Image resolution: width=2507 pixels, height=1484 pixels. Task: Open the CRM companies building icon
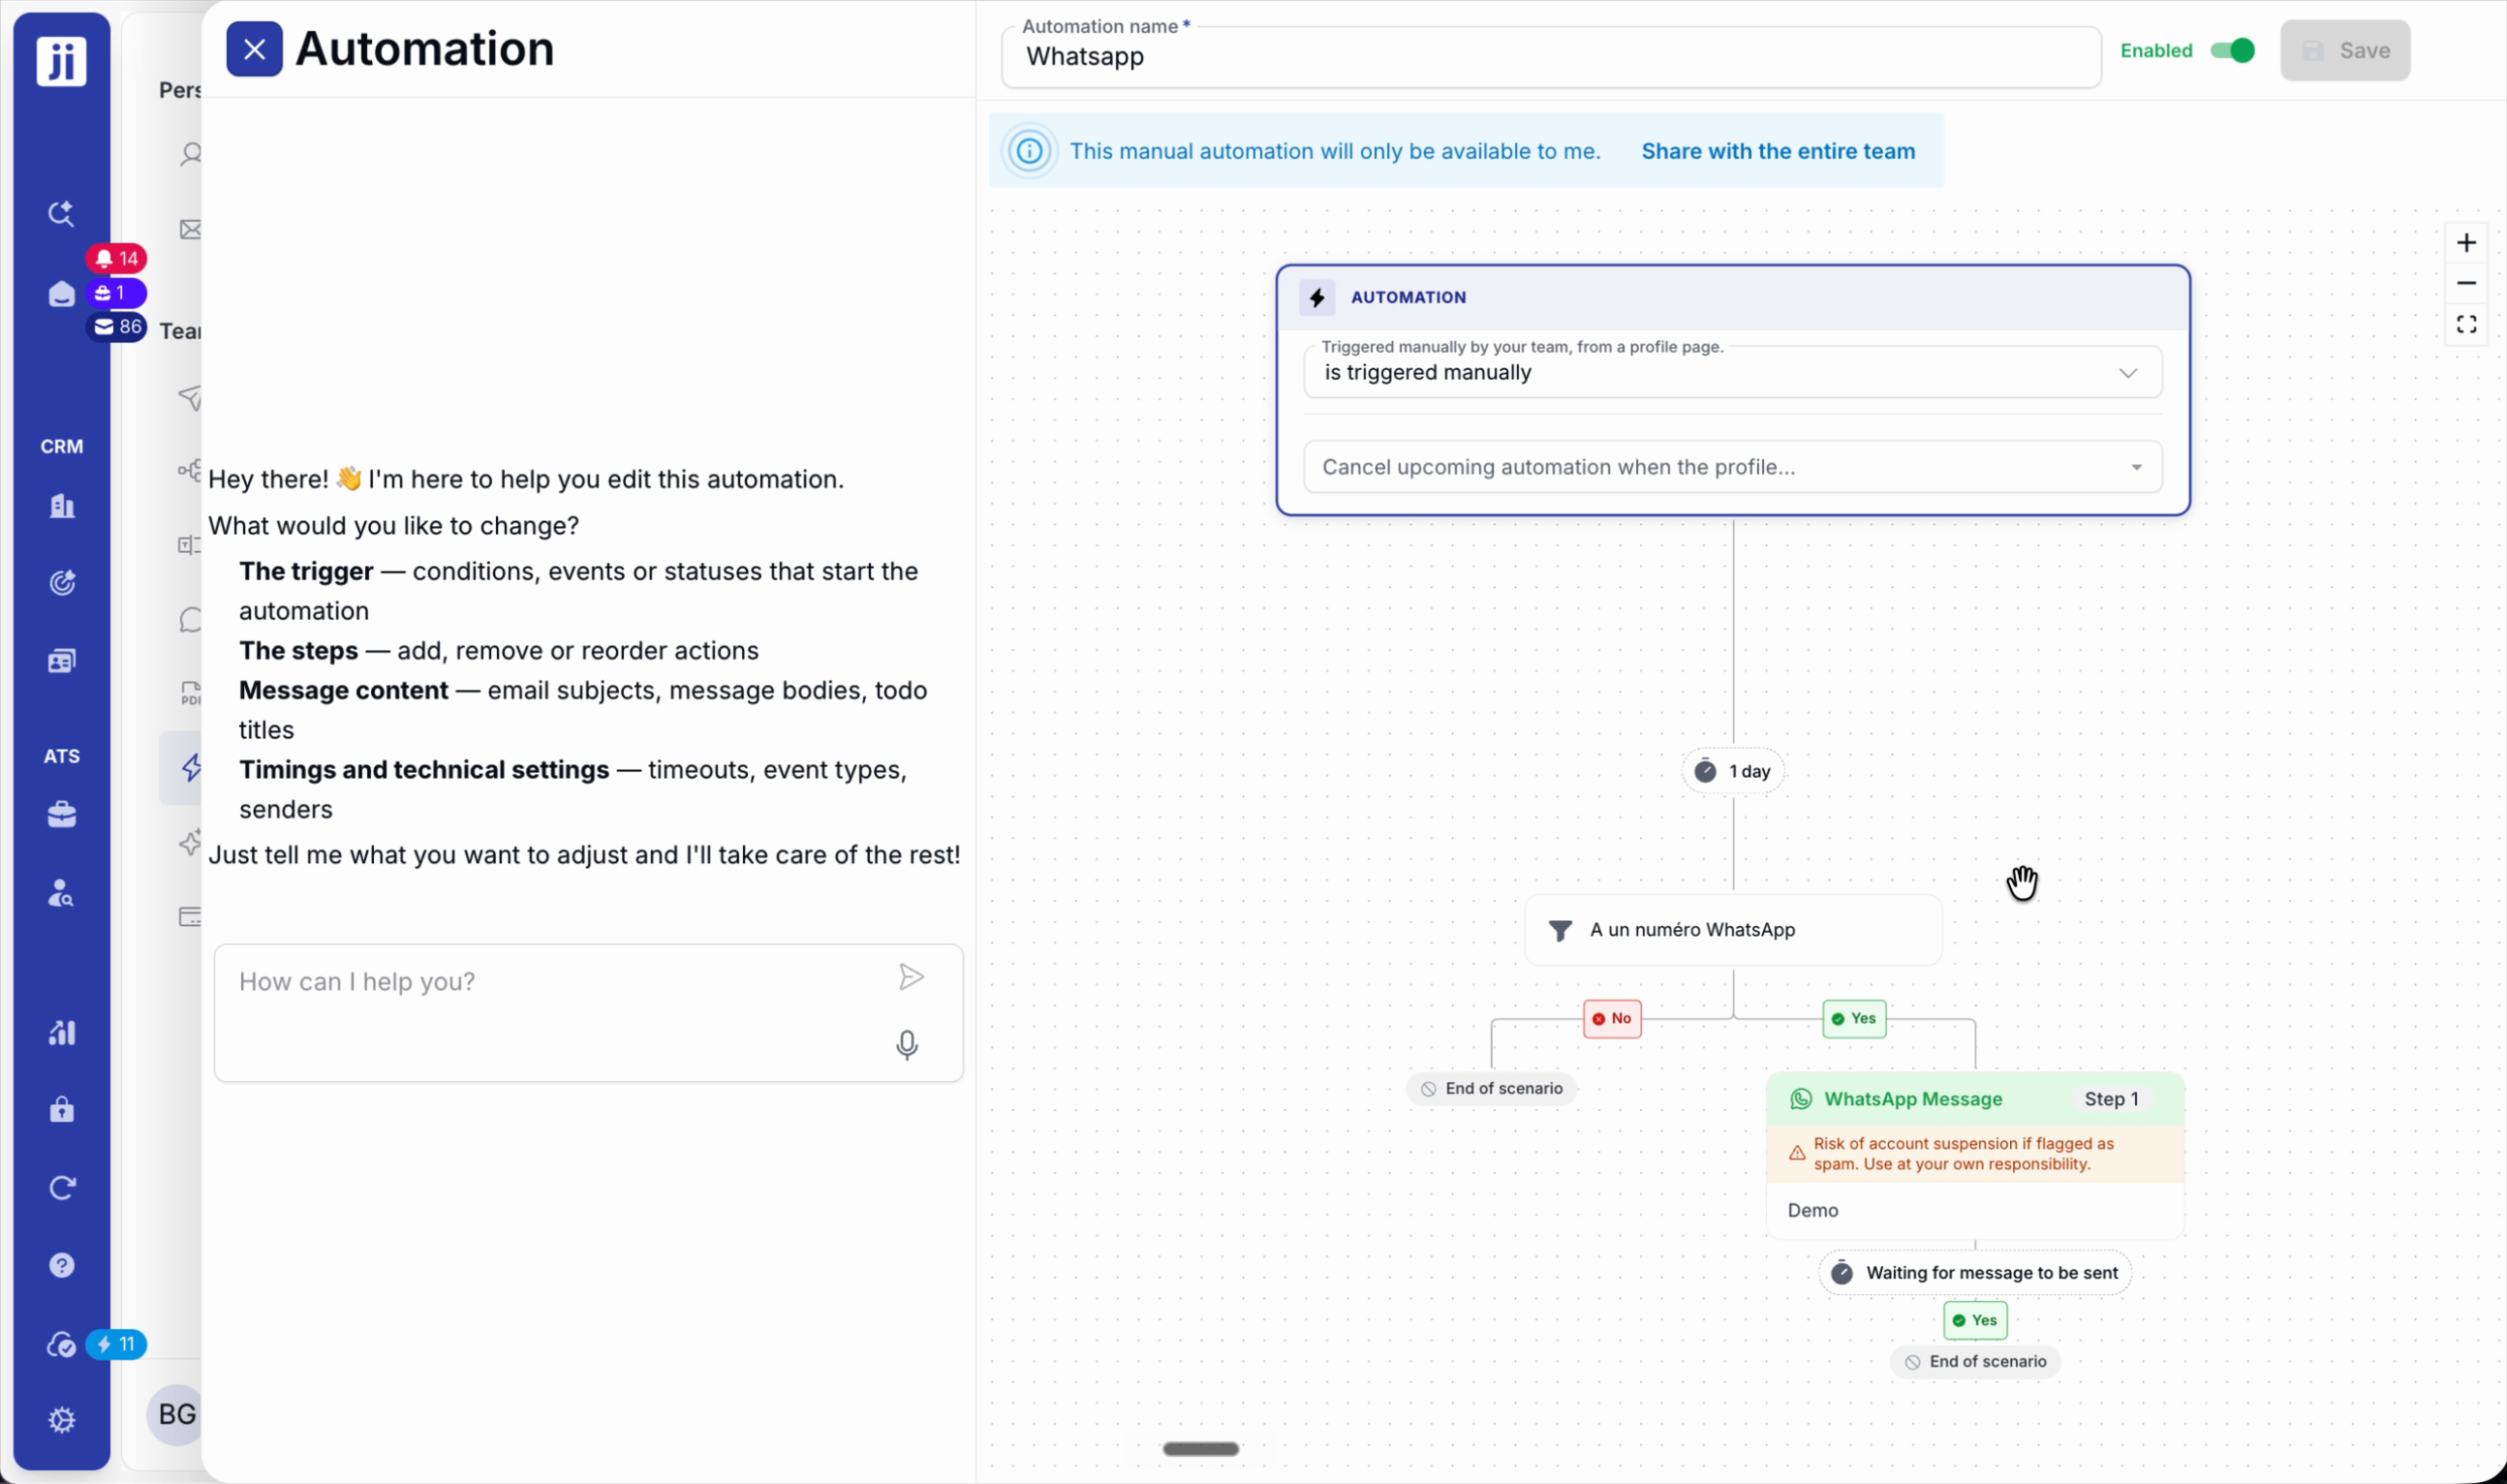click(x=62, y=506)
